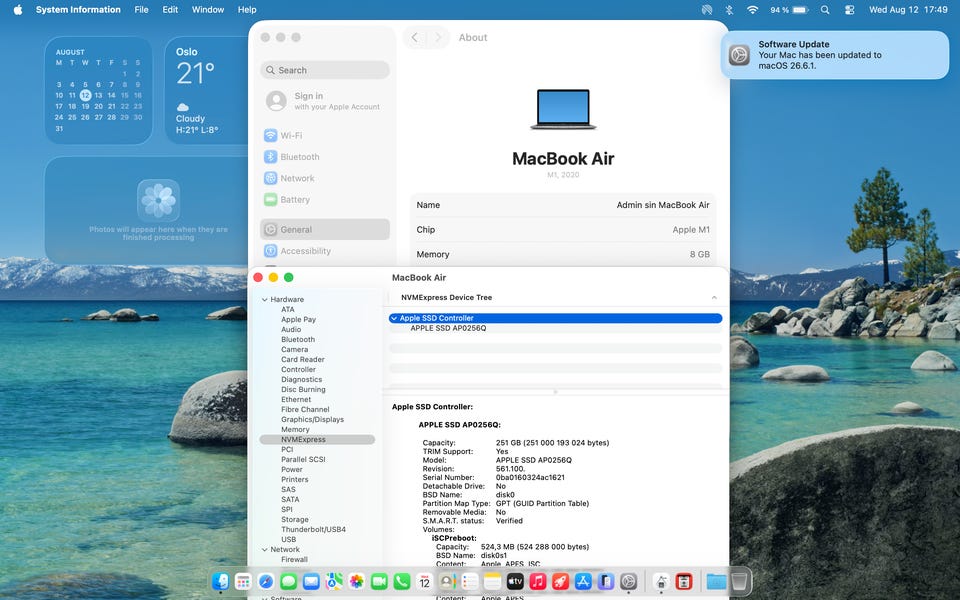Screen dimensions: 960x600
Task: Open the System Information app menu
Action: [78, 10]
